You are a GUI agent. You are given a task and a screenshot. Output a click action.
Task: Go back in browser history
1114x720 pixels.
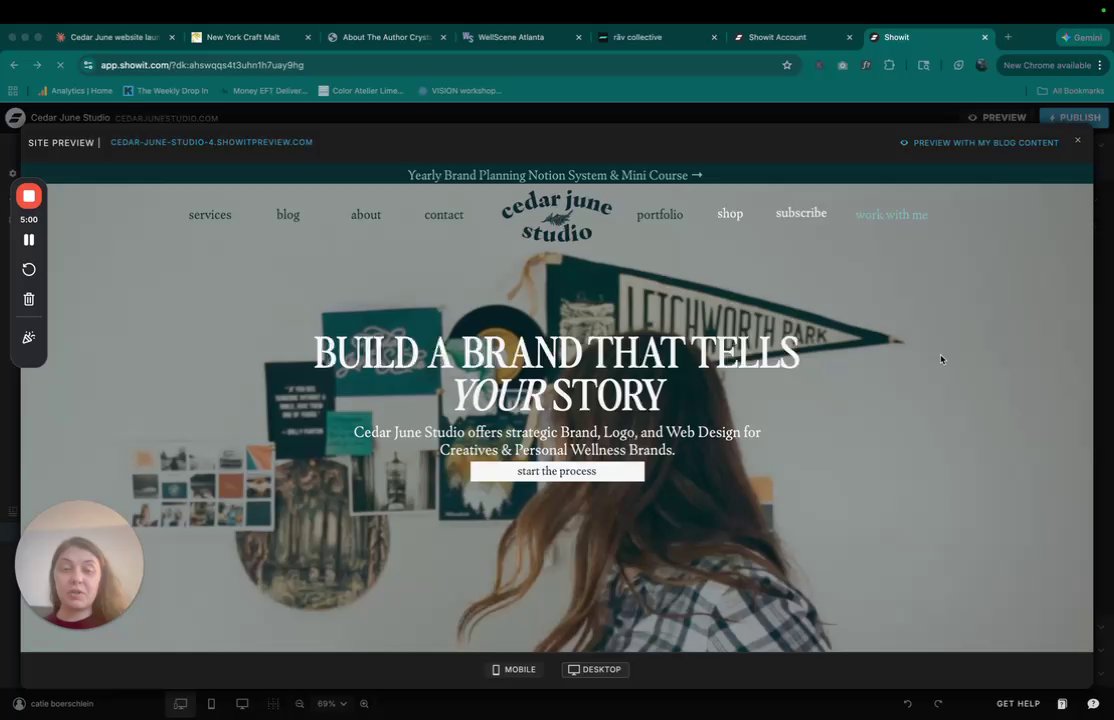[14, 65]
